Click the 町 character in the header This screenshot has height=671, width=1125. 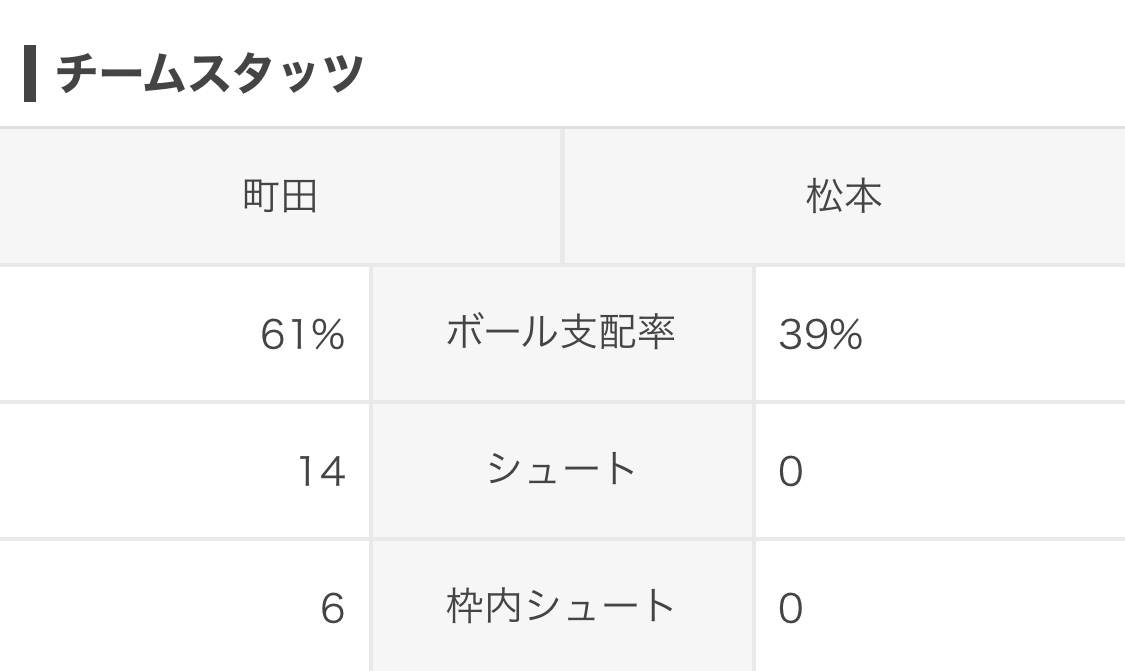261,197
